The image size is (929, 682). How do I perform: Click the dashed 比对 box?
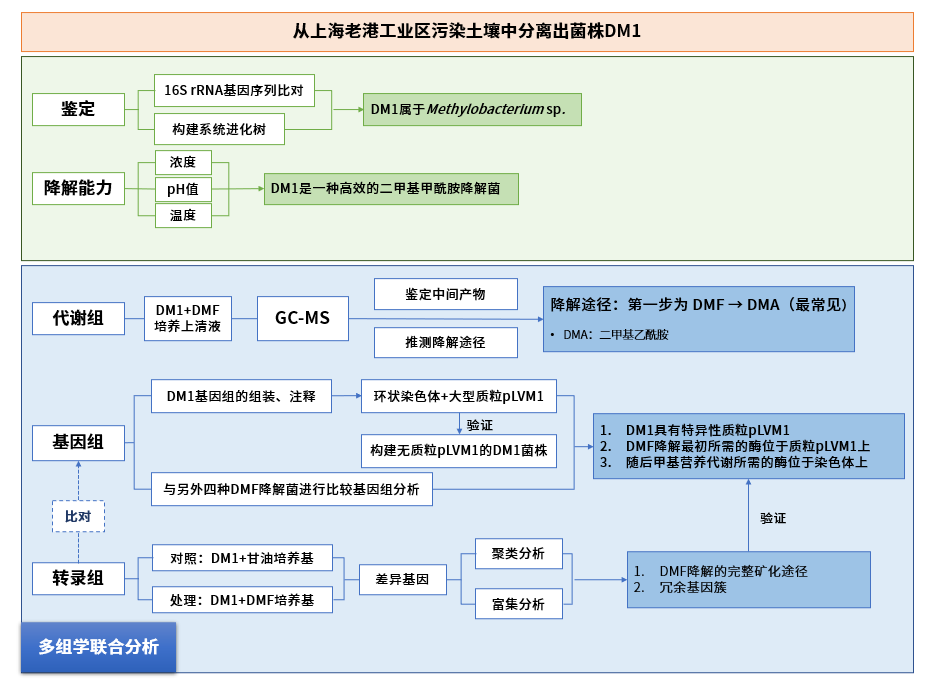click(x=78, y=516)
